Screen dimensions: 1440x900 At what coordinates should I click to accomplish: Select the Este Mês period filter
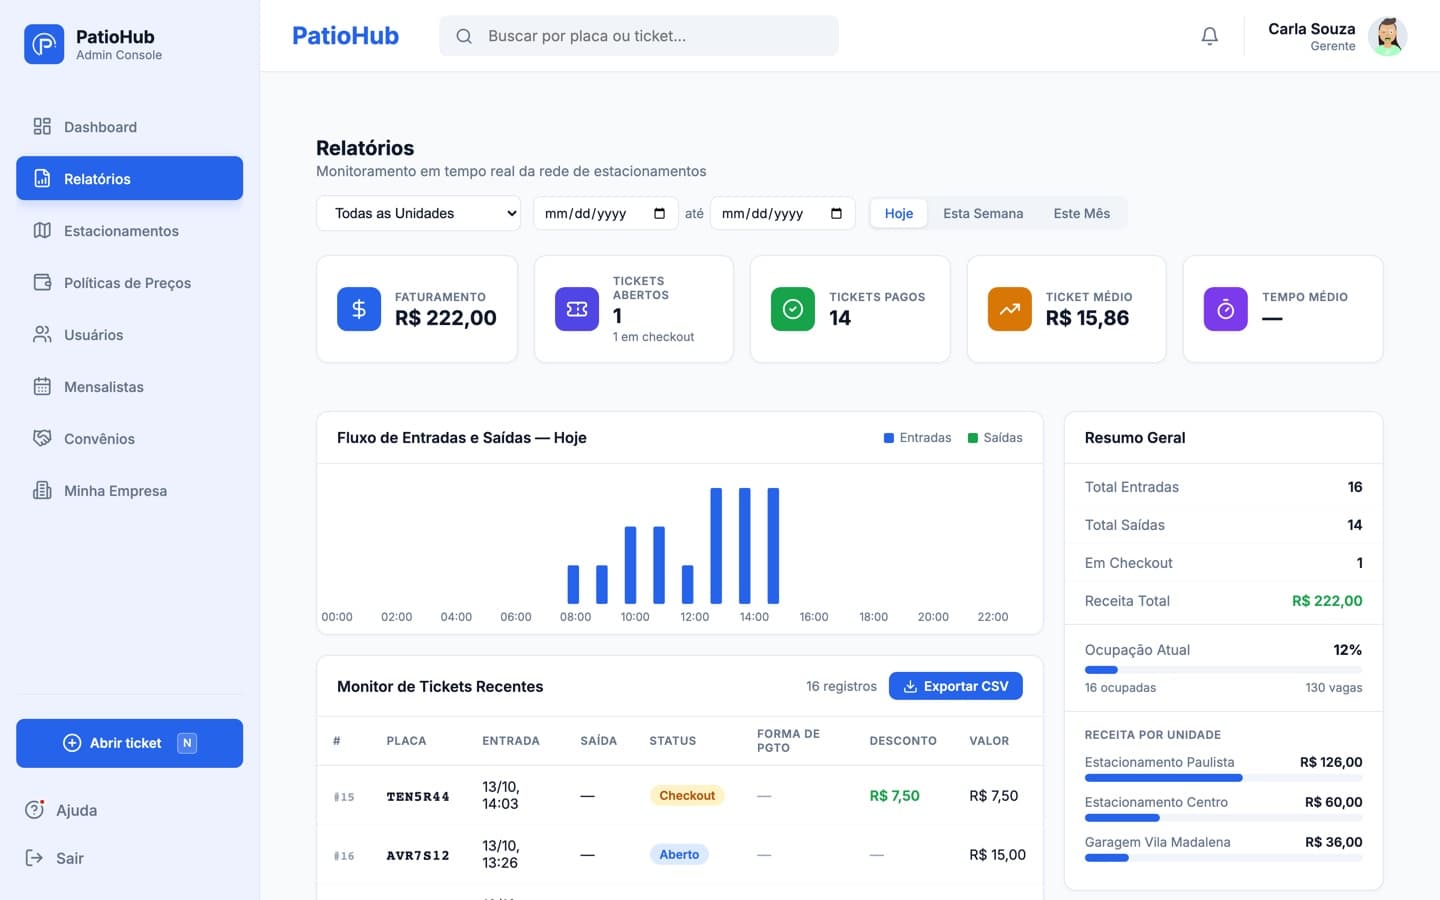point(1081,213)
